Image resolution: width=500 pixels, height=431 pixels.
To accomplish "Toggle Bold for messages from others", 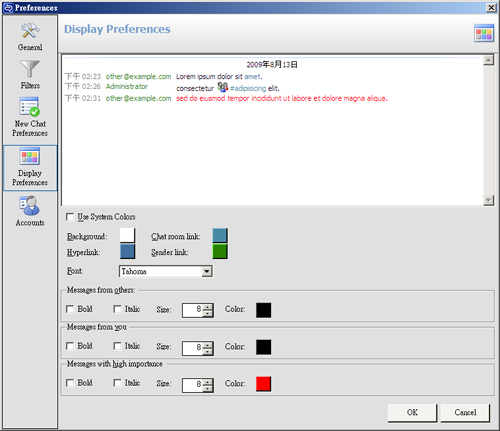I will pos(70,309).
